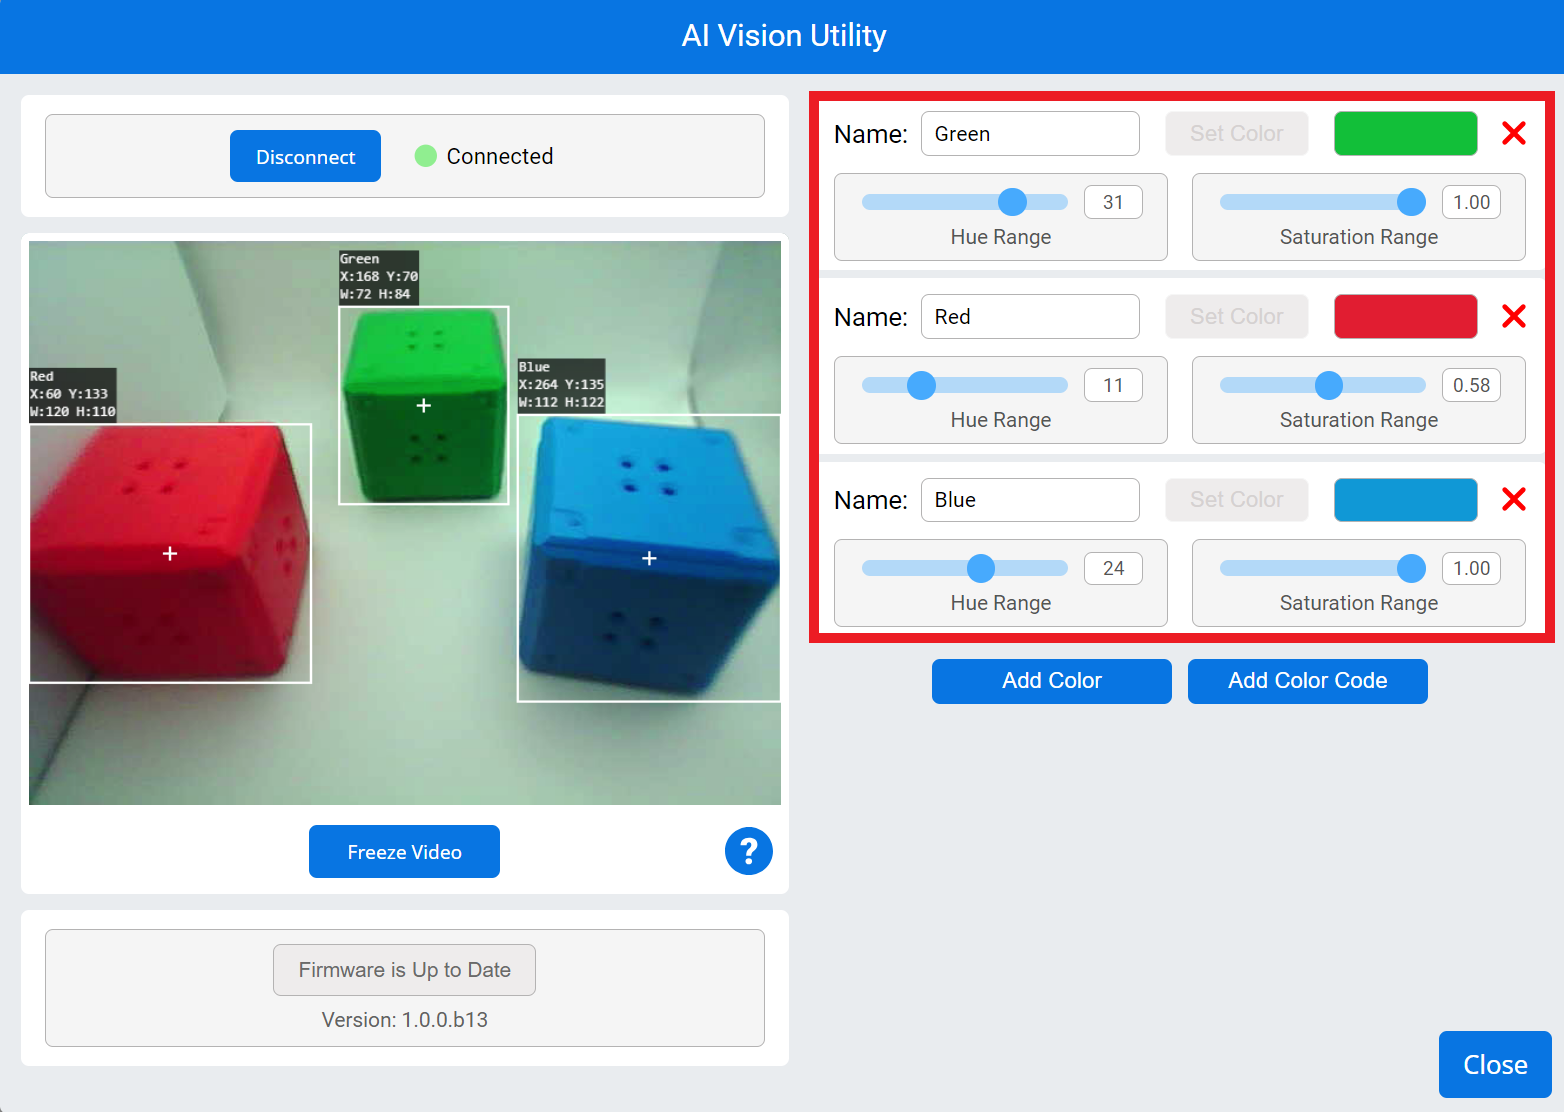Click the Disconnect button
This screenshot has height=1112, width=1564.
pos(305,156)
